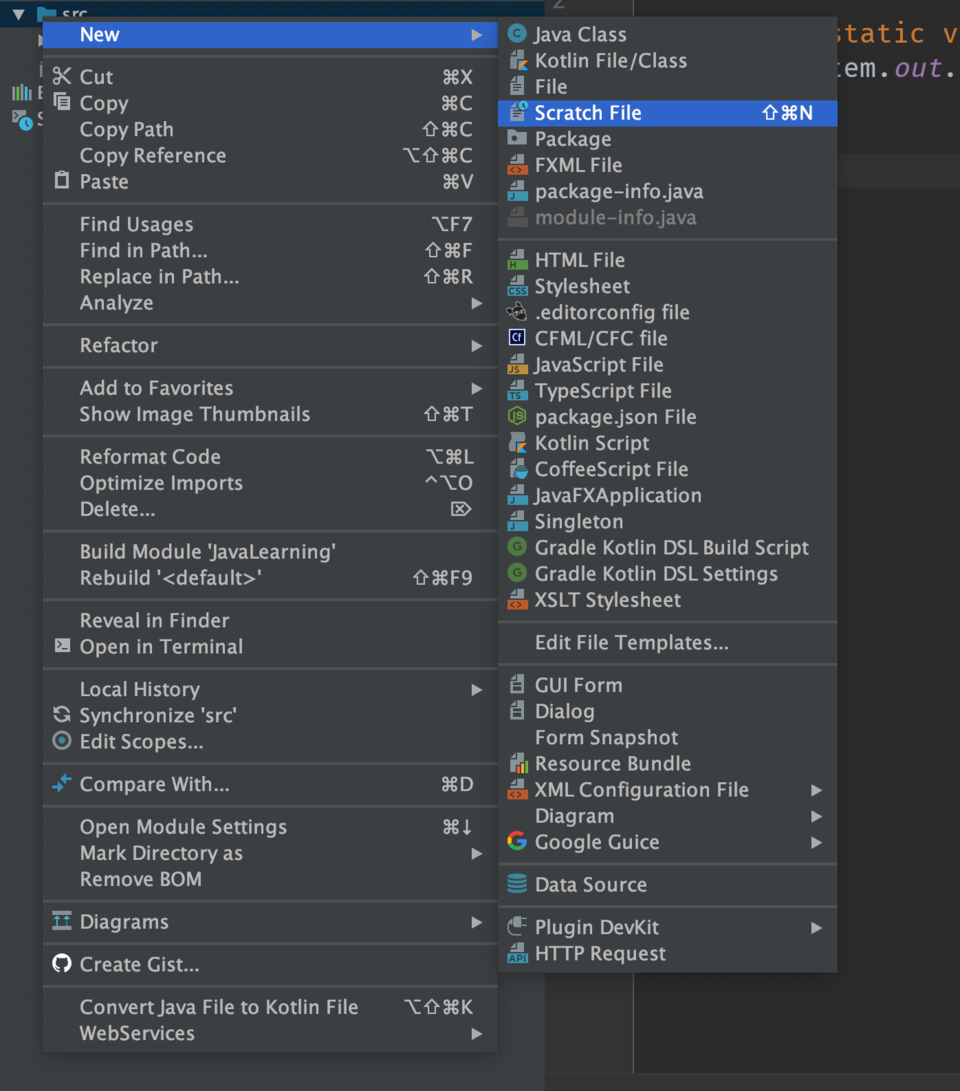Open the Local History submenu arrow
This screenshot has height=1091, width=960.
[x=477, y=690]
